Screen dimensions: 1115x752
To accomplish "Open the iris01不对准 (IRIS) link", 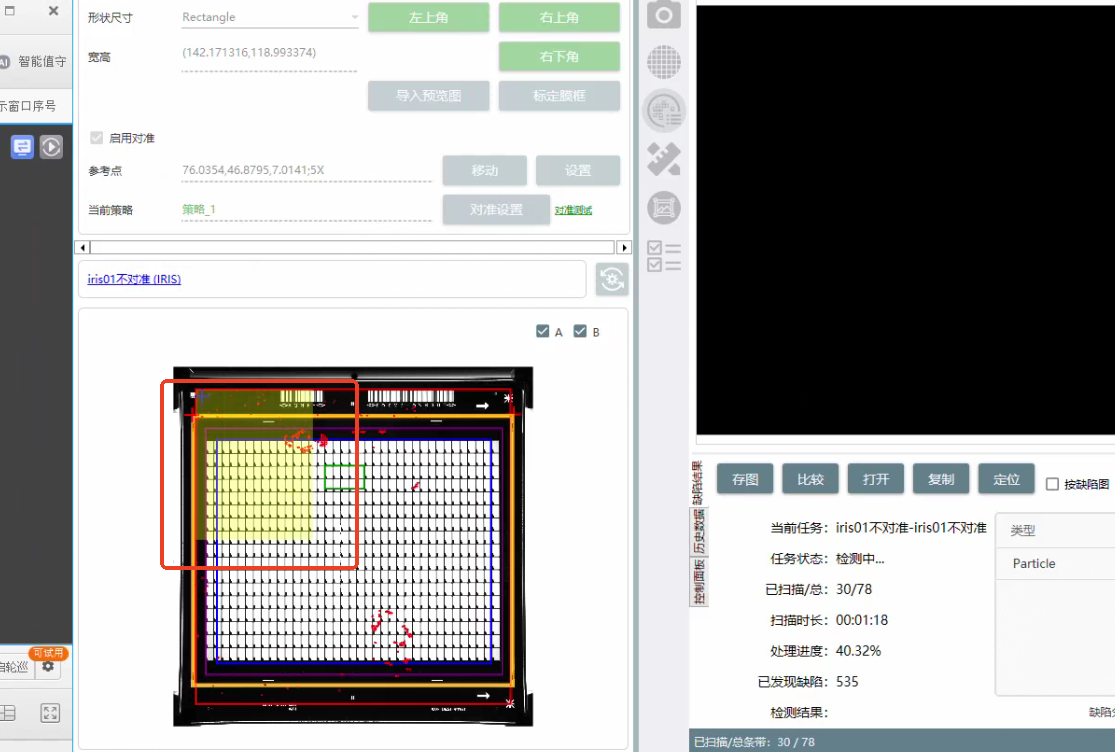I will click(134, 280).
